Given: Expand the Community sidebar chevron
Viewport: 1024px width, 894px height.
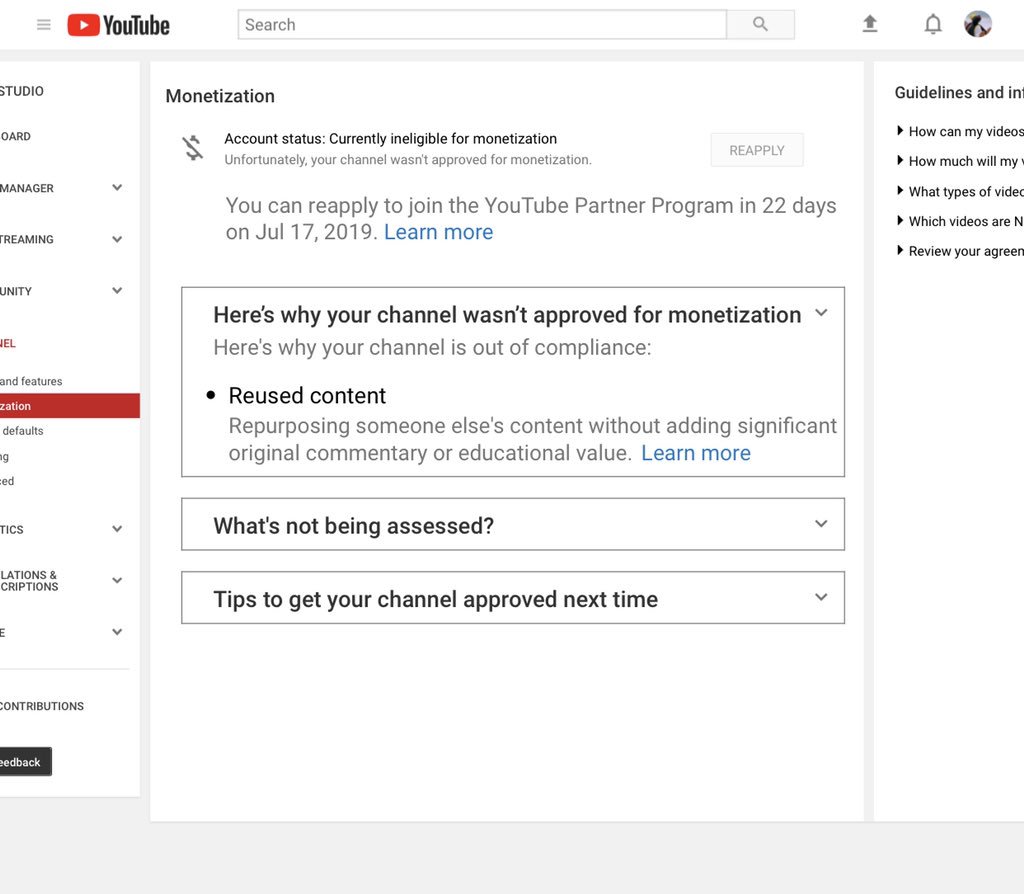Looking at the screenshot, I should tap(117, 291).
